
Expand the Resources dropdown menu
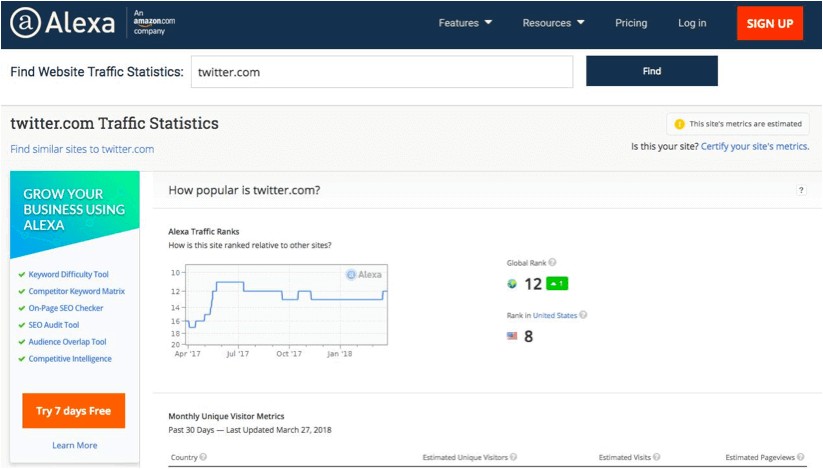coord(553,23)
